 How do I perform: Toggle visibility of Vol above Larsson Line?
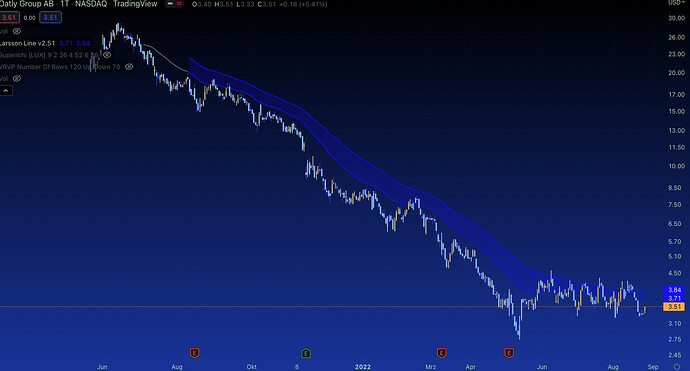(x=17, y=31)
